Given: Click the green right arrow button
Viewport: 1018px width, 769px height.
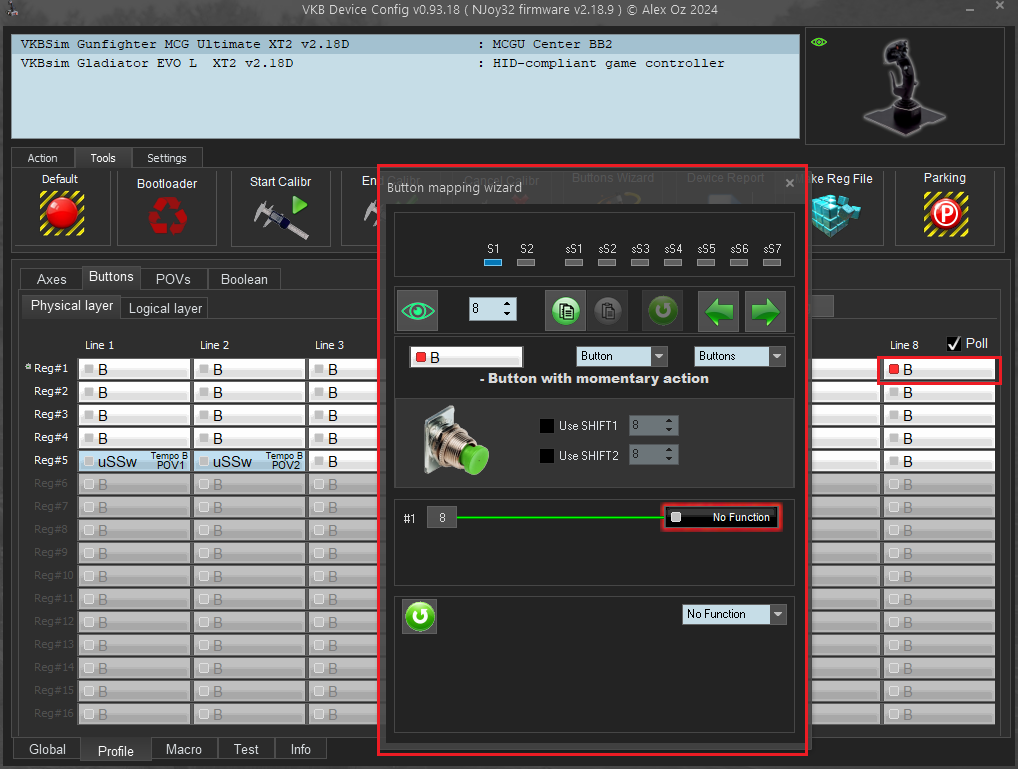Looking at the screenshot, I should (x=765, y=311).
